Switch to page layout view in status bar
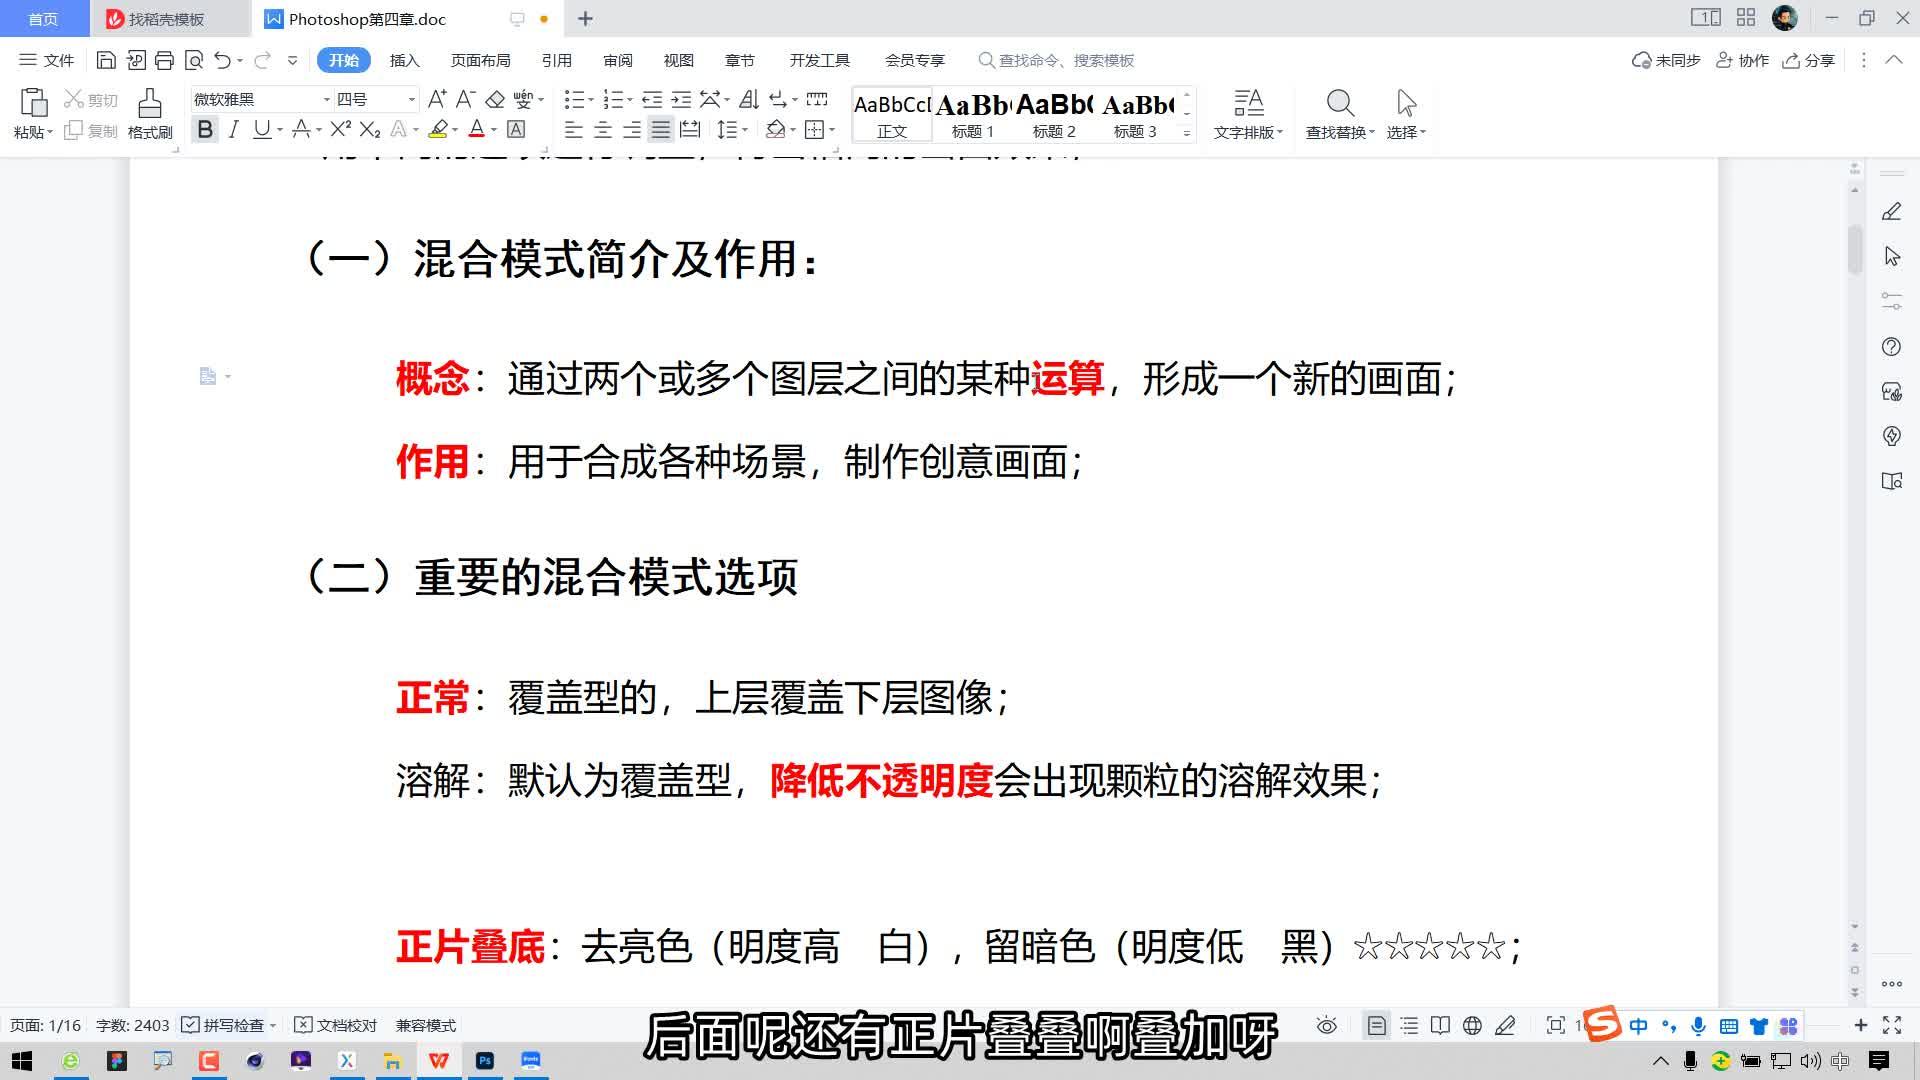 (1377, 1025)
